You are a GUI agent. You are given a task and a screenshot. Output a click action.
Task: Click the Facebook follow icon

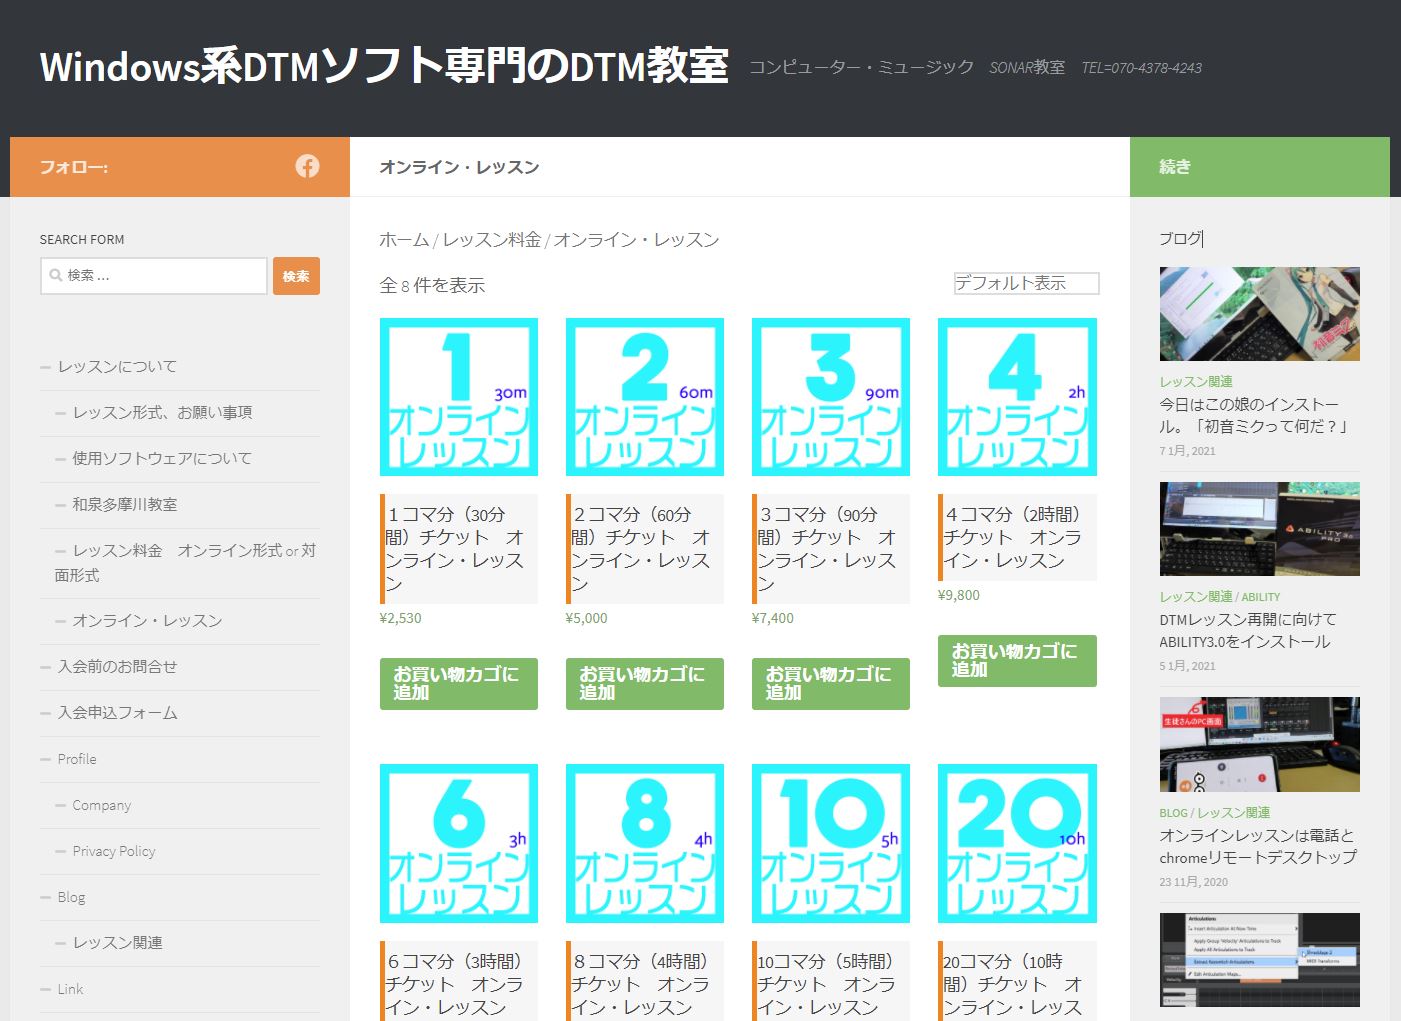[307, 166]
